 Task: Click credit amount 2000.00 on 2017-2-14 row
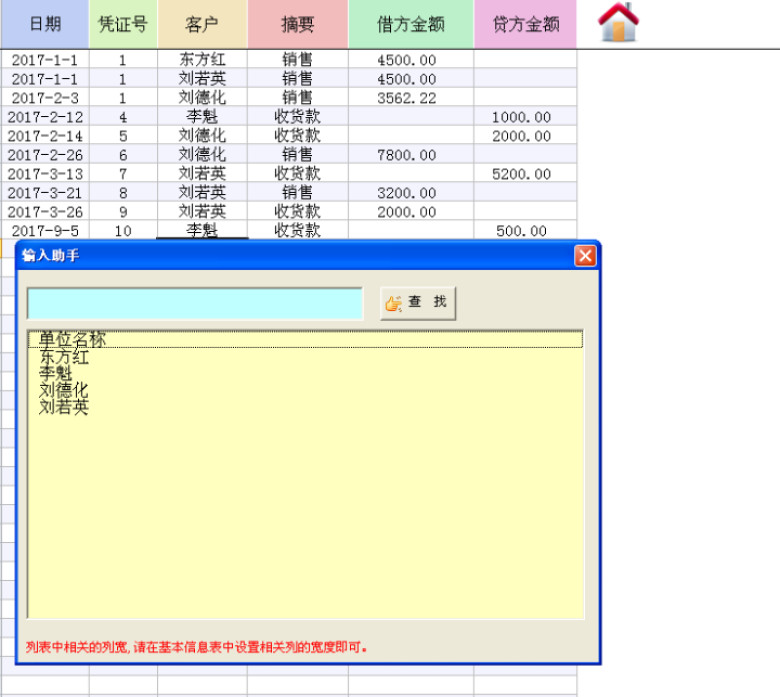point(525,135)
